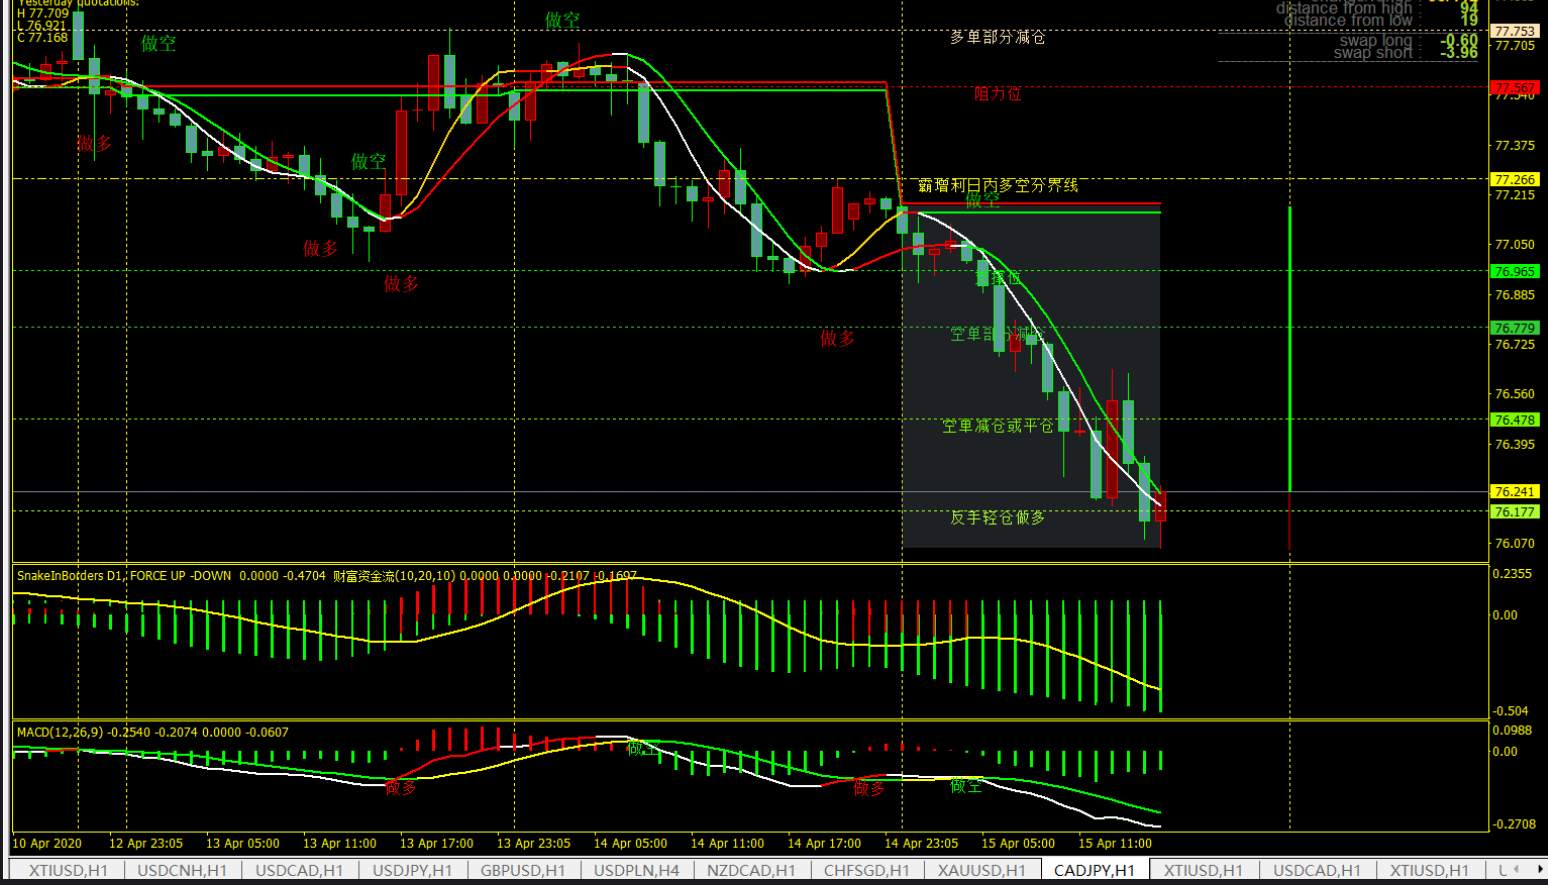
Task: Click the -0.504 indicator scale value
Action: 1510,711
